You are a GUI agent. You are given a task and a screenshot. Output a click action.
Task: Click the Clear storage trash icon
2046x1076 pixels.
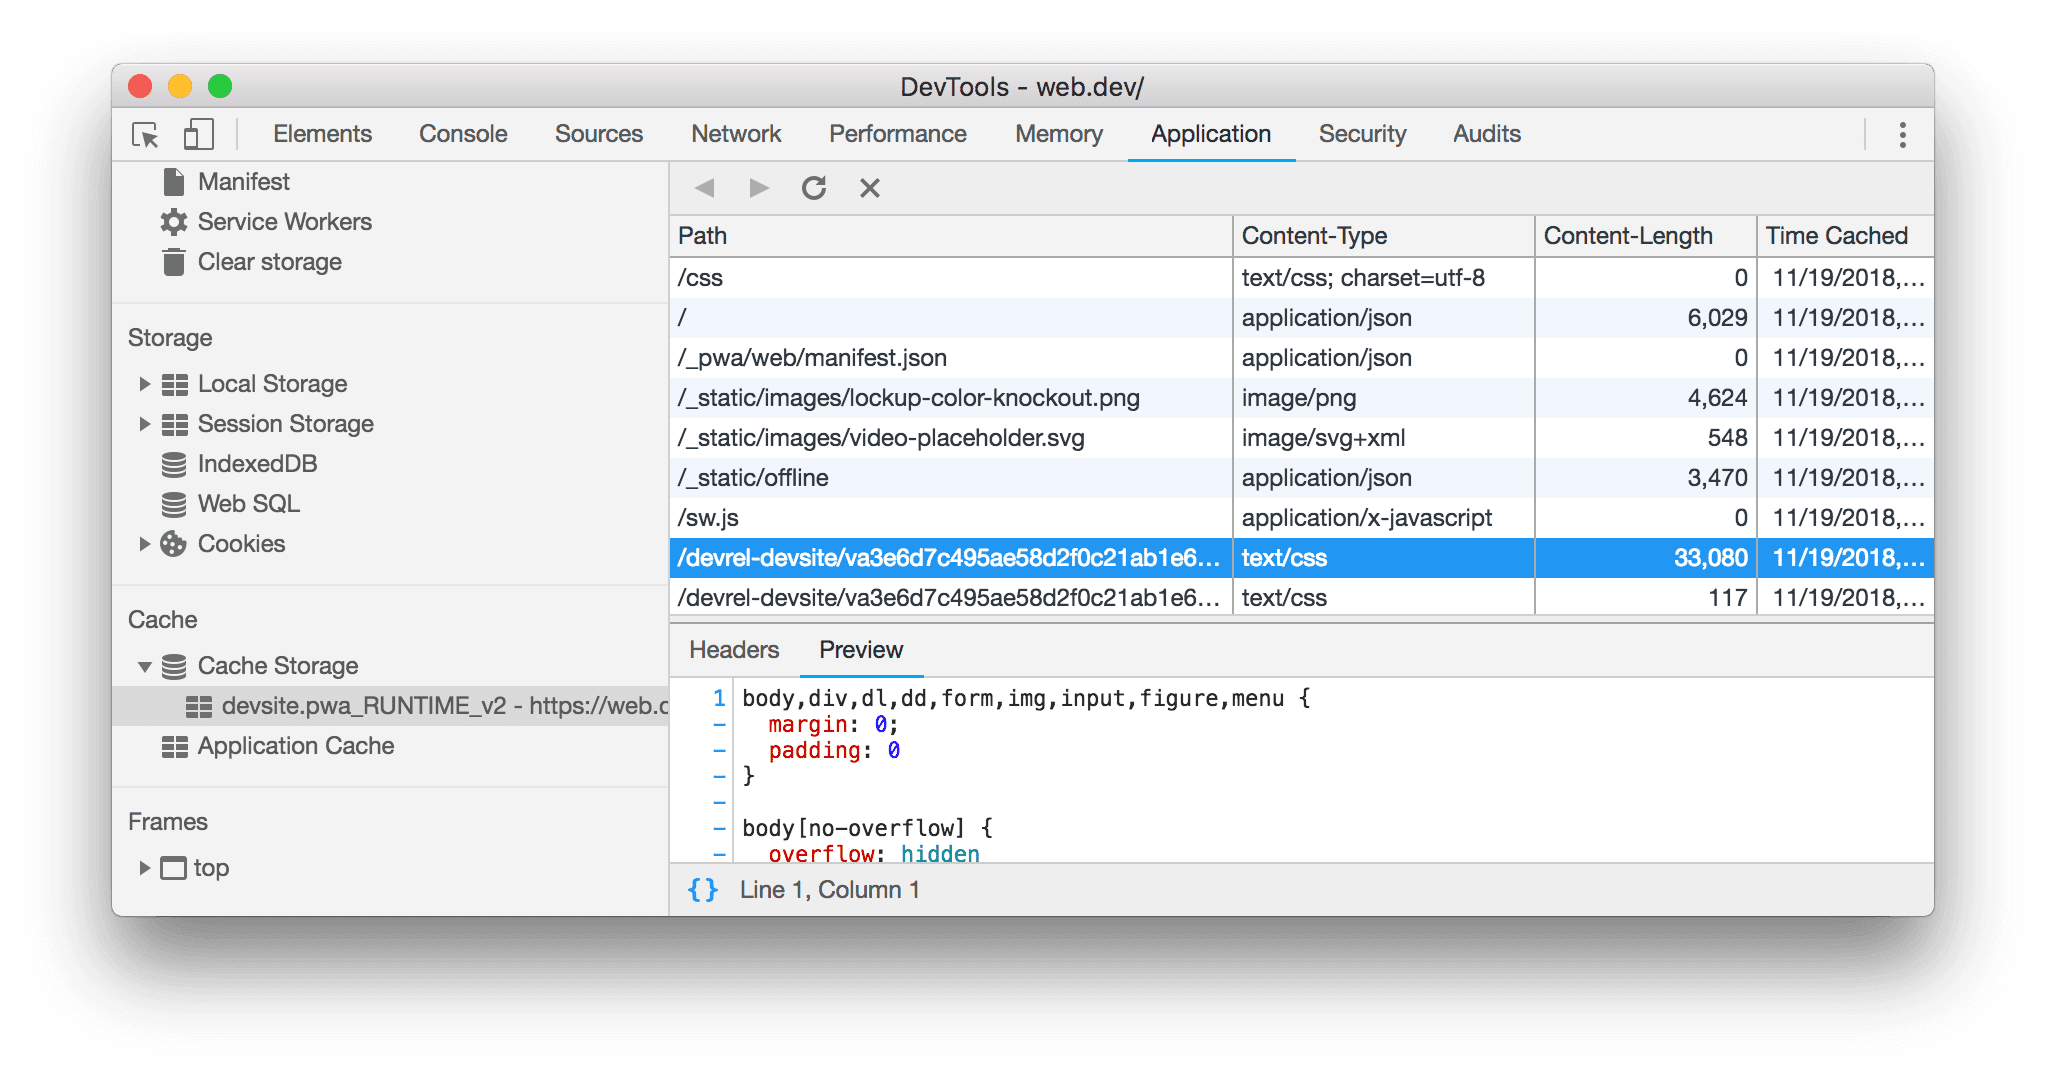pos(173,261)
